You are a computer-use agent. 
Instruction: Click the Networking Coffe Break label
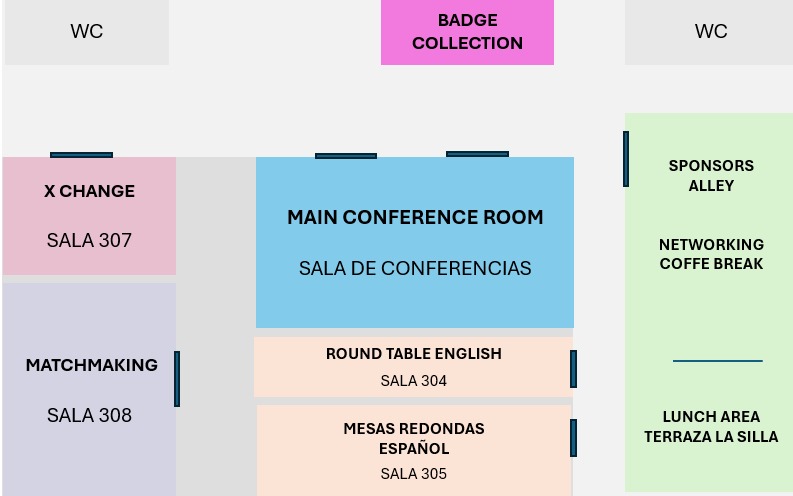(x=711, y=254)
